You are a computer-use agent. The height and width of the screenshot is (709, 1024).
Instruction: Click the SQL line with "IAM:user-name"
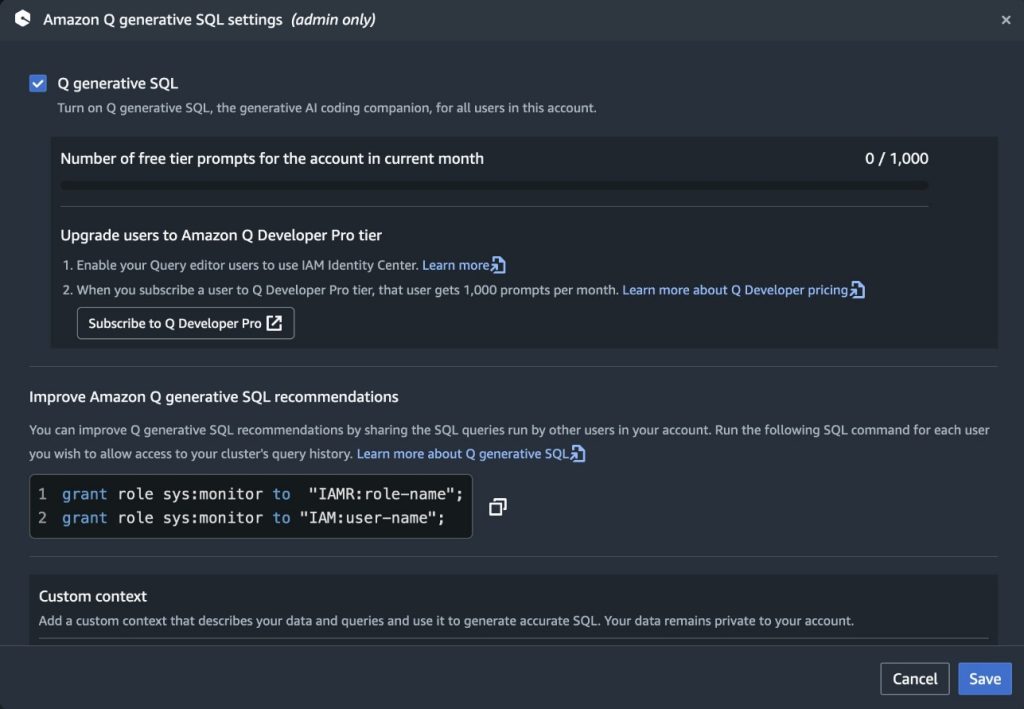(x=253, y=518)
